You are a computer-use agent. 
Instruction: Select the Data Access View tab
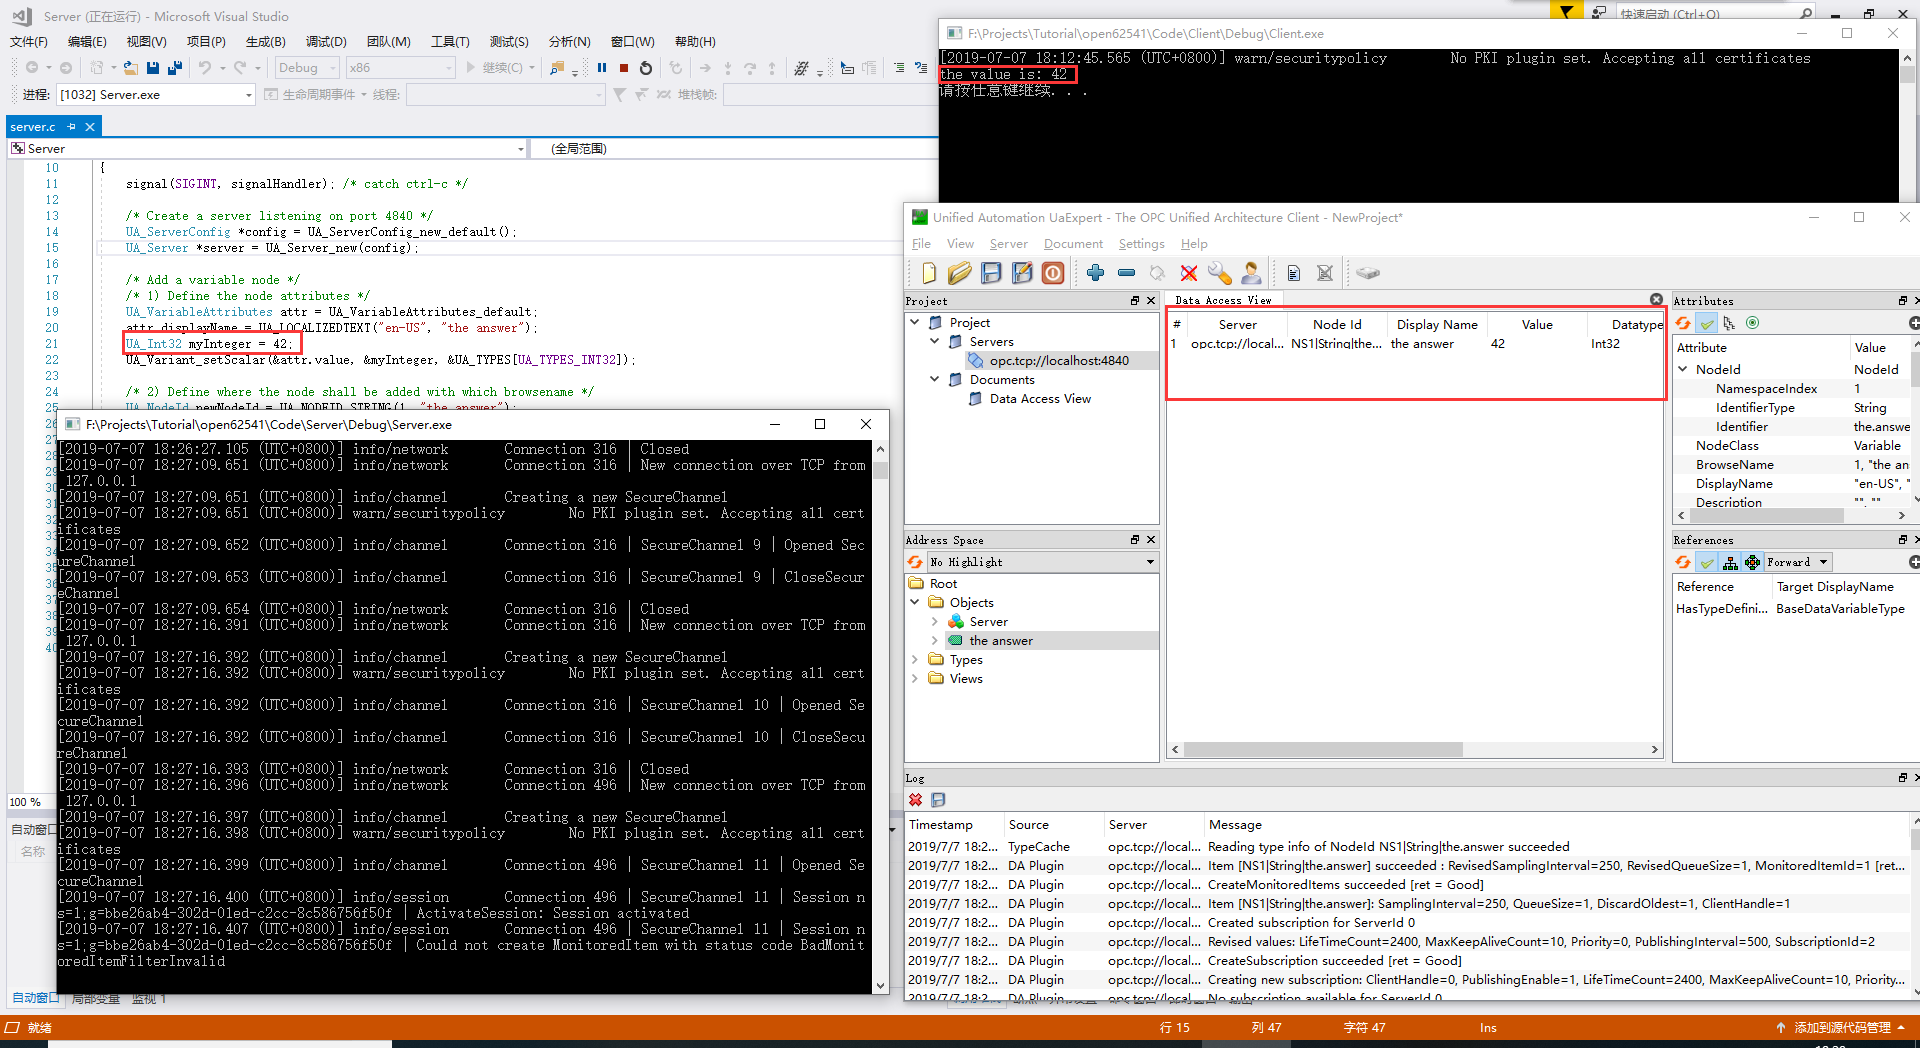pyautogui.click(x=1223, y=300)
